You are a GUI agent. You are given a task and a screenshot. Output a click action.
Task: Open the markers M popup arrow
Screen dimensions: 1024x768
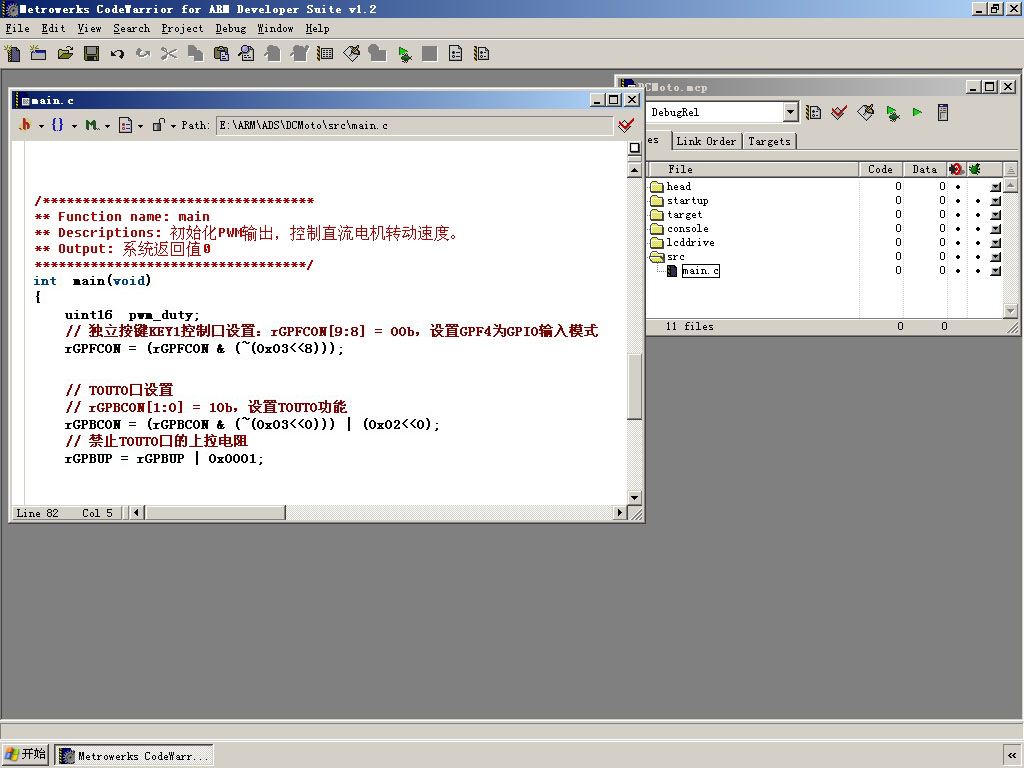tap(107, 125)
